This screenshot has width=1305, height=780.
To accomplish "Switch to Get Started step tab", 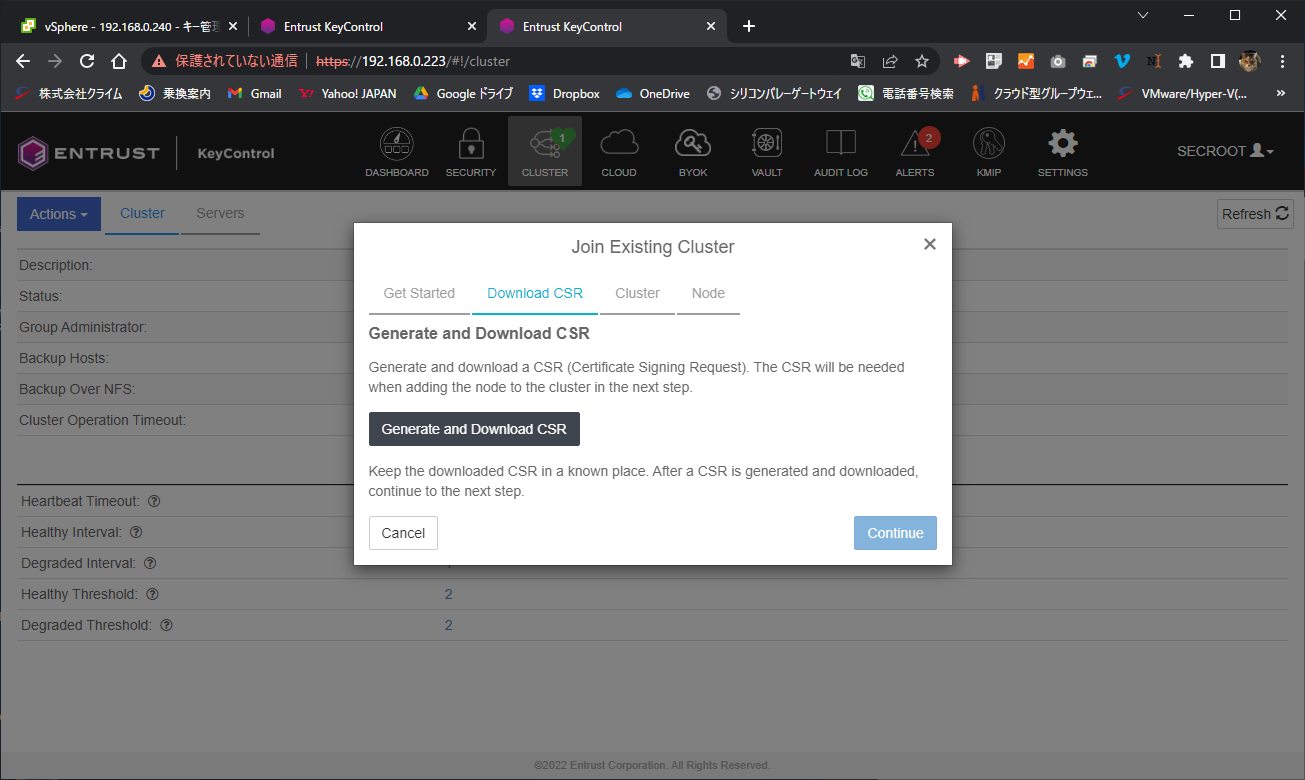I will 419,293.
